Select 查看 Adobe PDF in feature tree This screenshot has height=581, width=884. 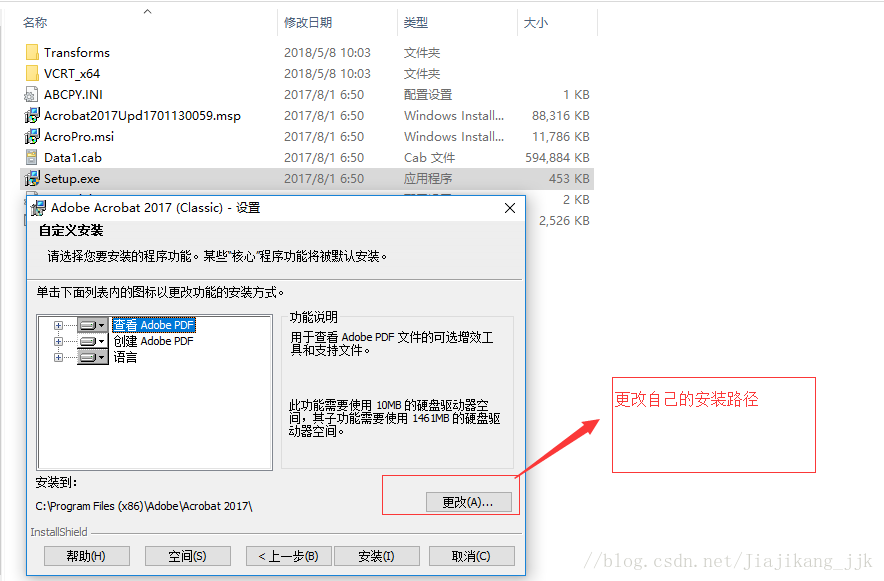pyautogui.click(x=153, y=325)
